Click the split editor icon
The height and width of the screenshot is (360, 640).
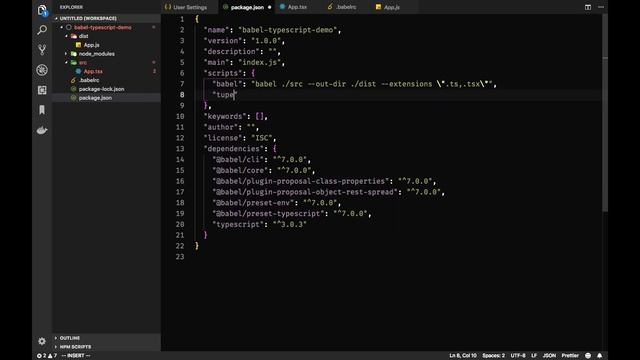(x=588, y=7)
